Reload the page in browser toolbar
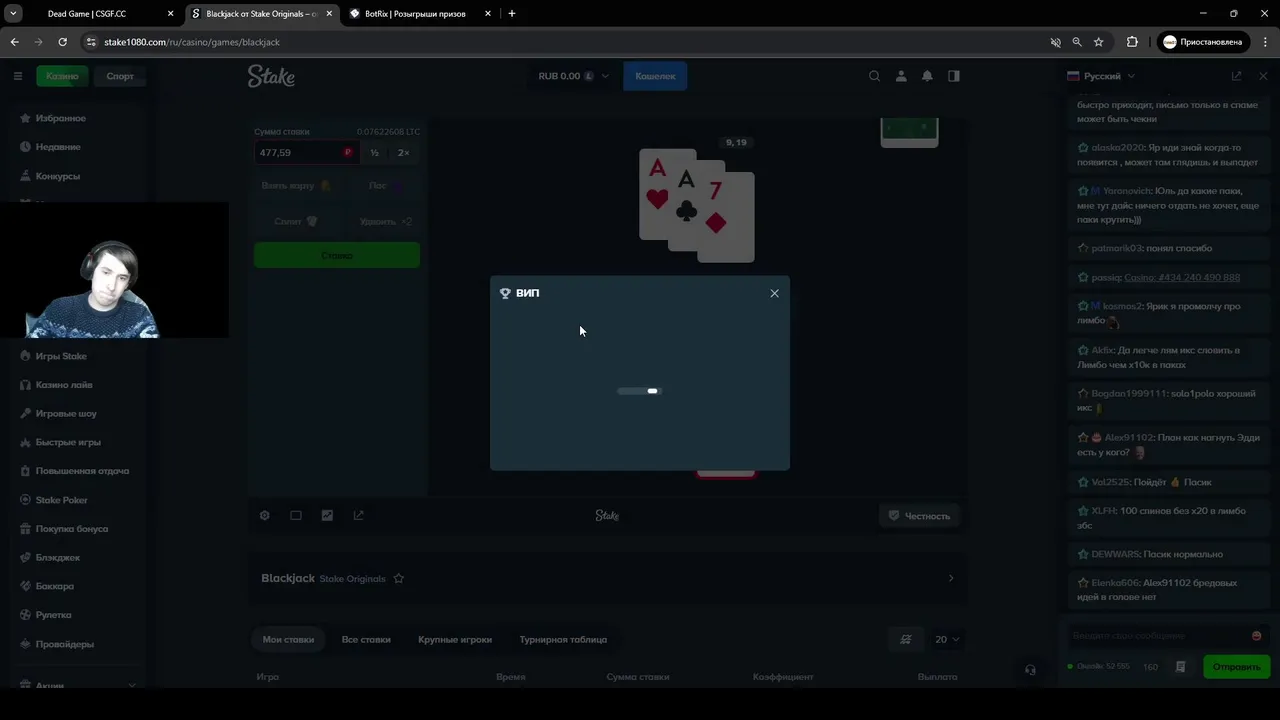 pos(62,42)
